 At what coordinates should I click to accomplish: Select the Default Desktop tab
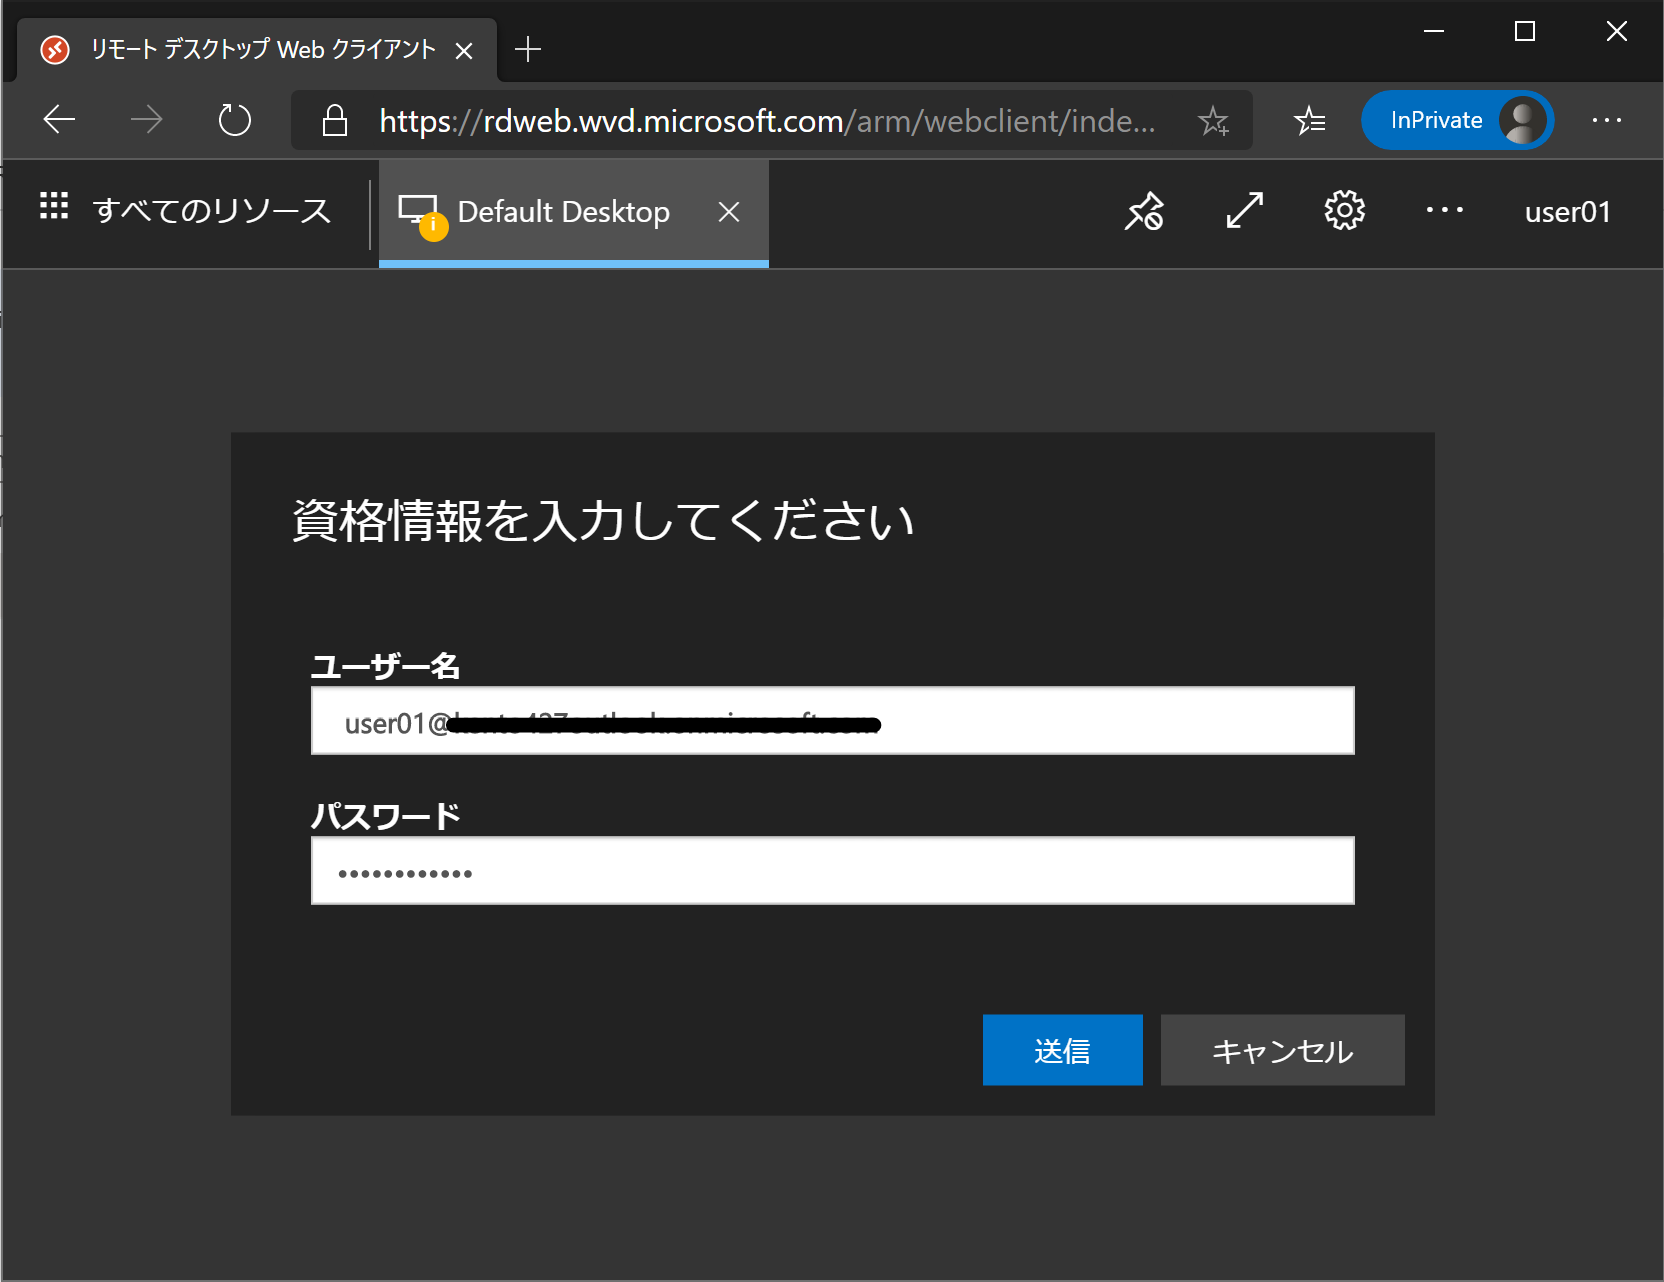(561, 211)
